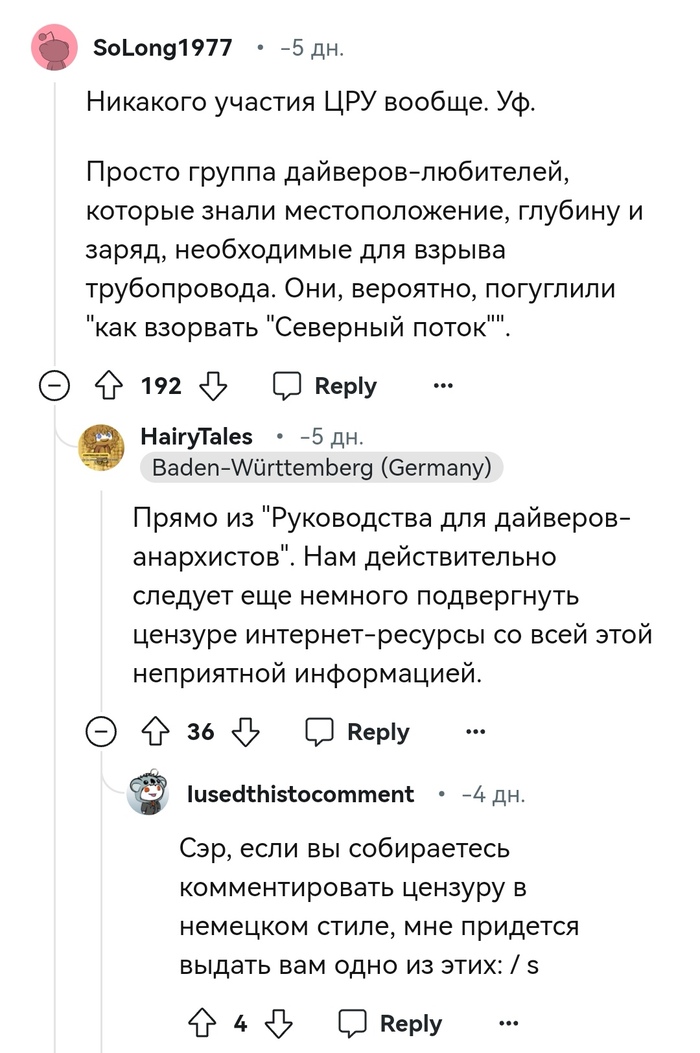Screen dimensions: 700x1053
Task: Downvote SoLong1977's comment
Action: [x=214, y=386]
